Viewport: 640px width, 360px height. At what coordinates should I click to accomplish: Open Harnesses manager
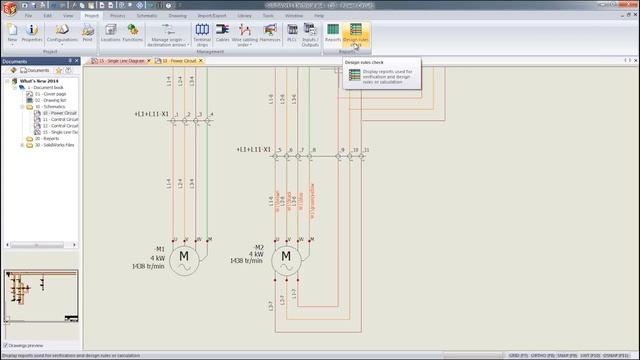pyautogui.click(x=270, y=33)
